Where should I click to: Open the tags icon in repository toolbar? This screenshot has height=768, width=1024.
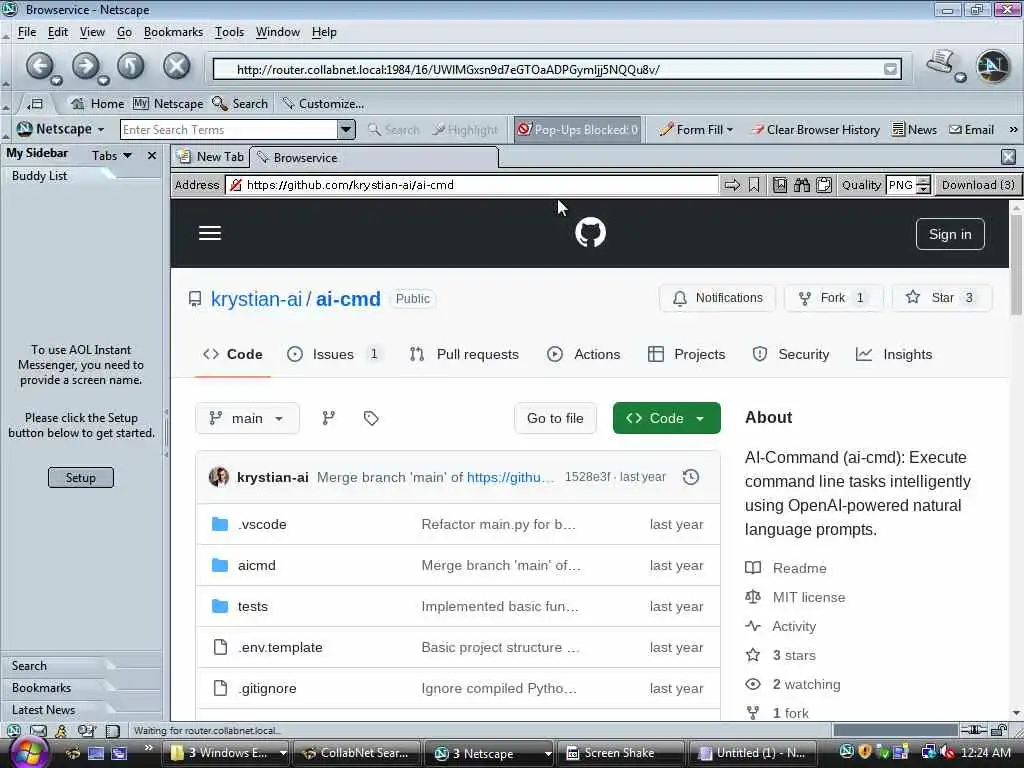[371, 418]
